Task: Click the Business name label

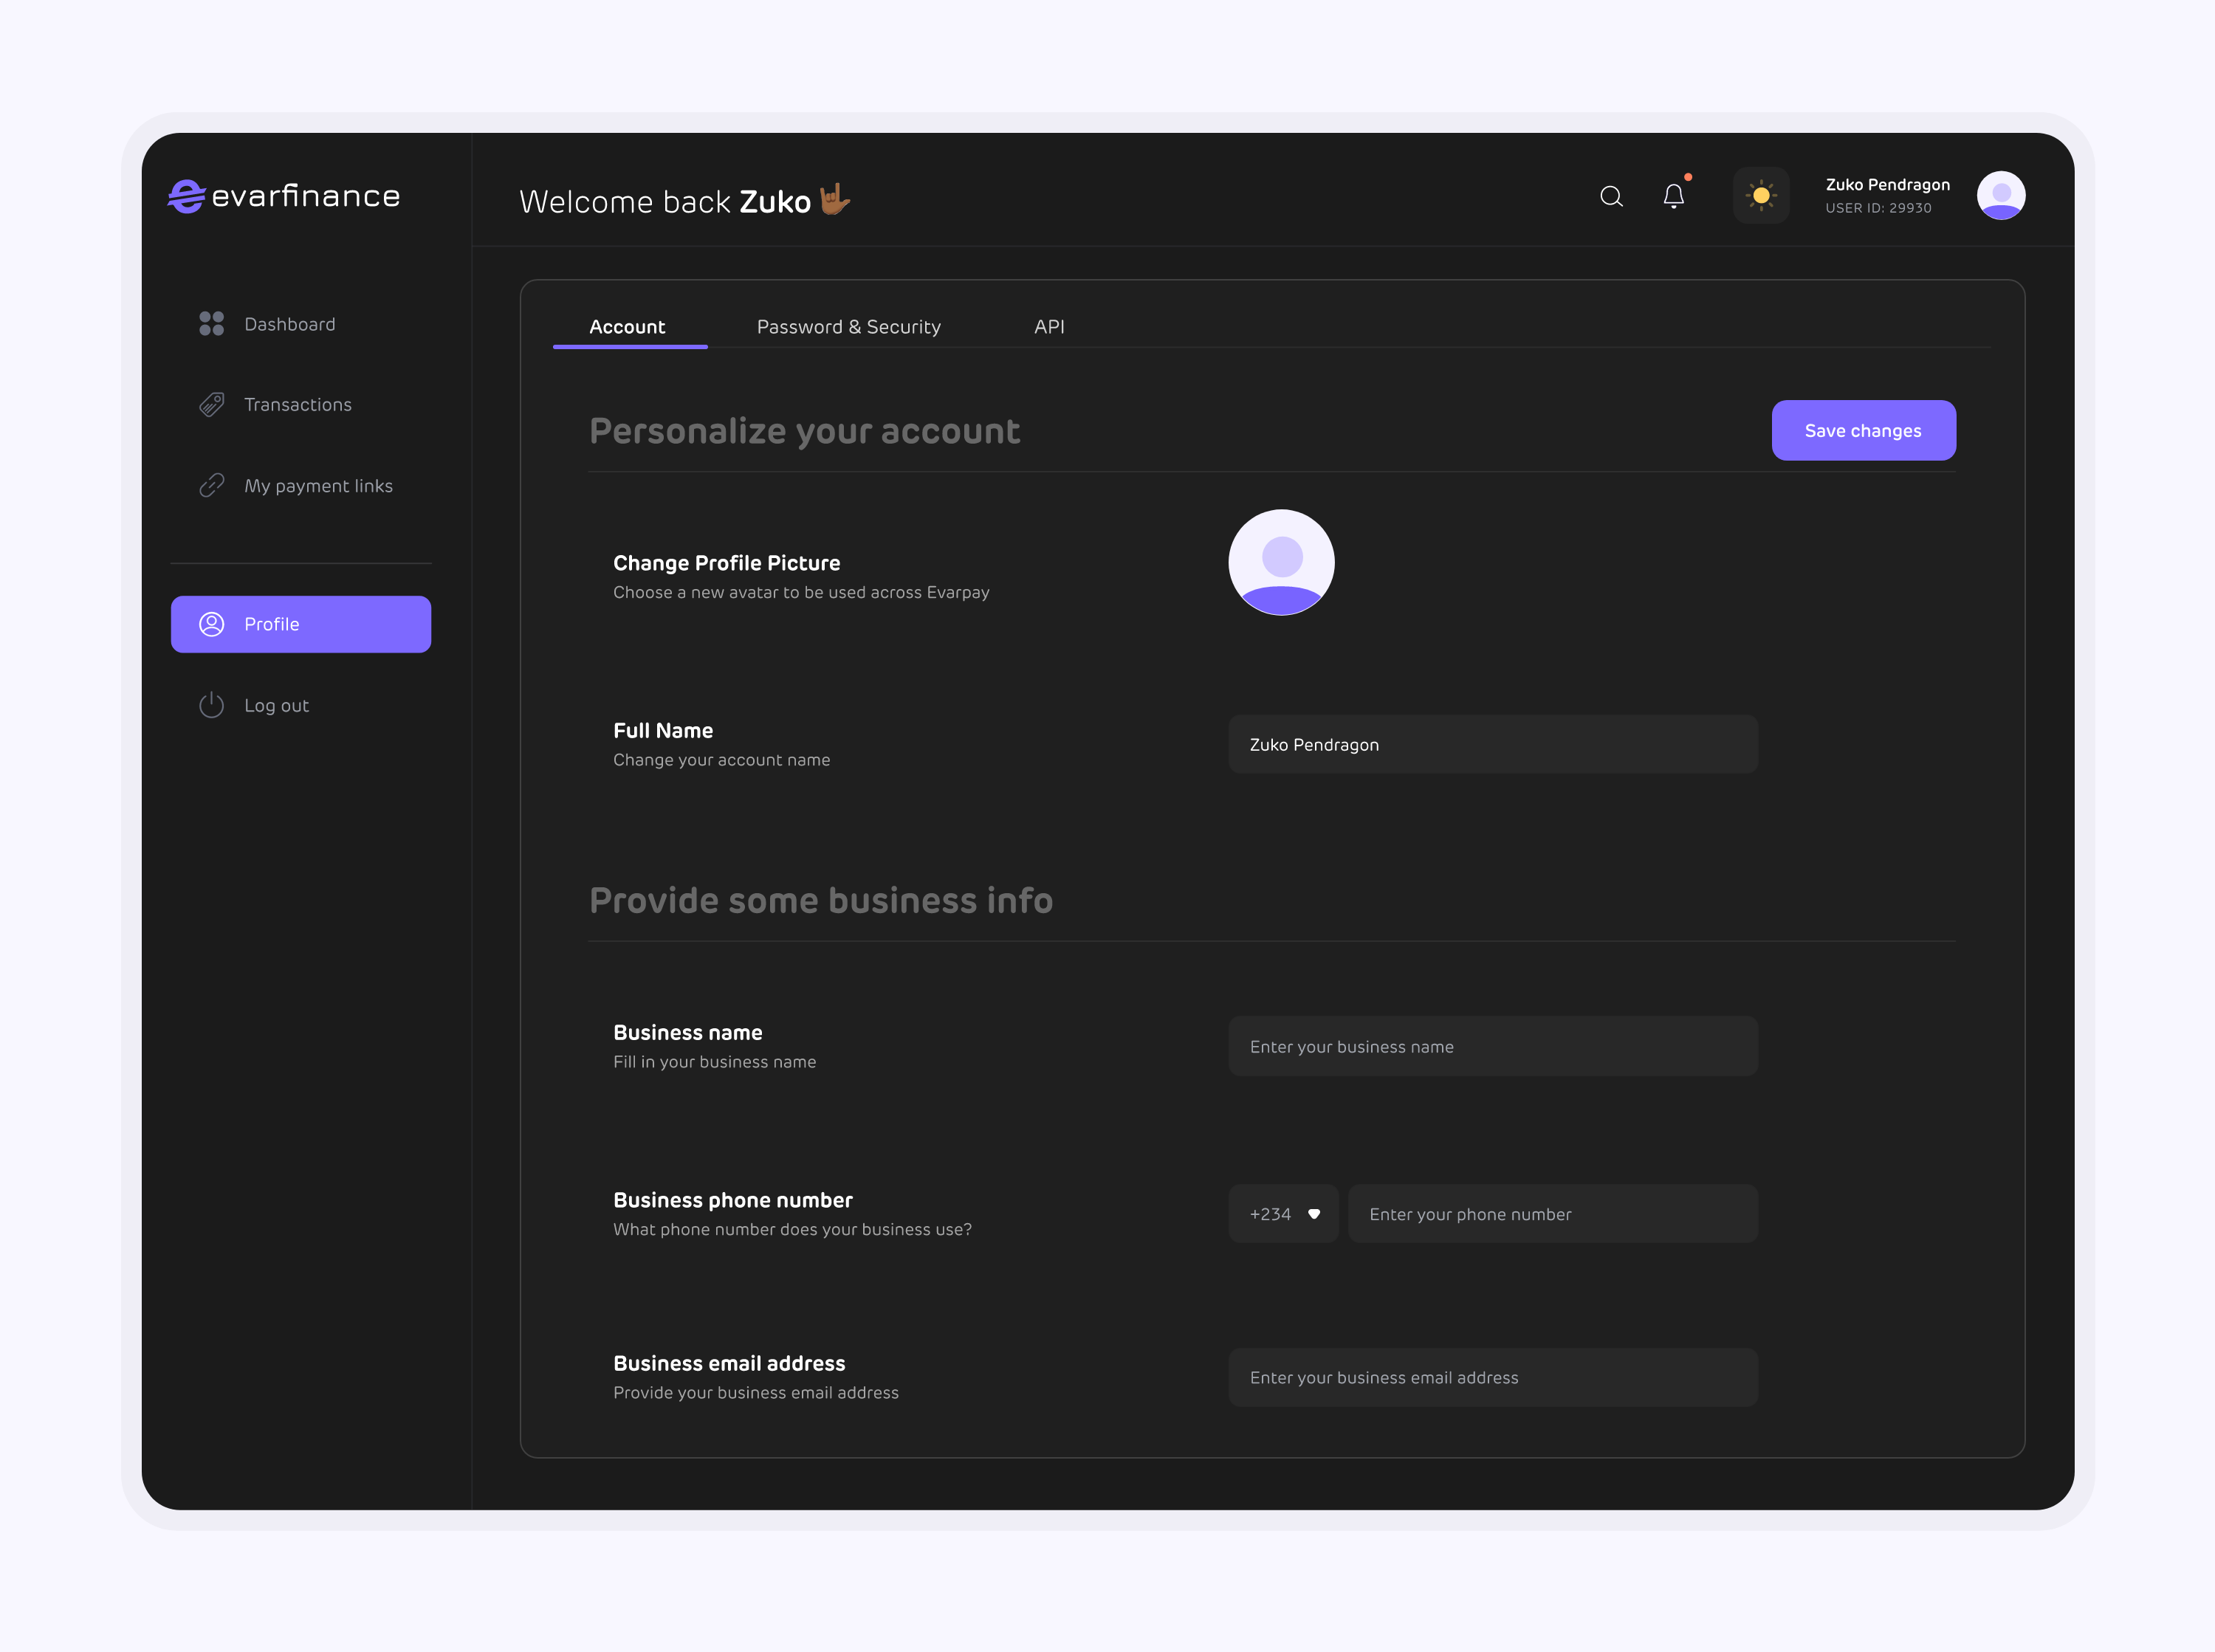Action: click(688, 1032)
